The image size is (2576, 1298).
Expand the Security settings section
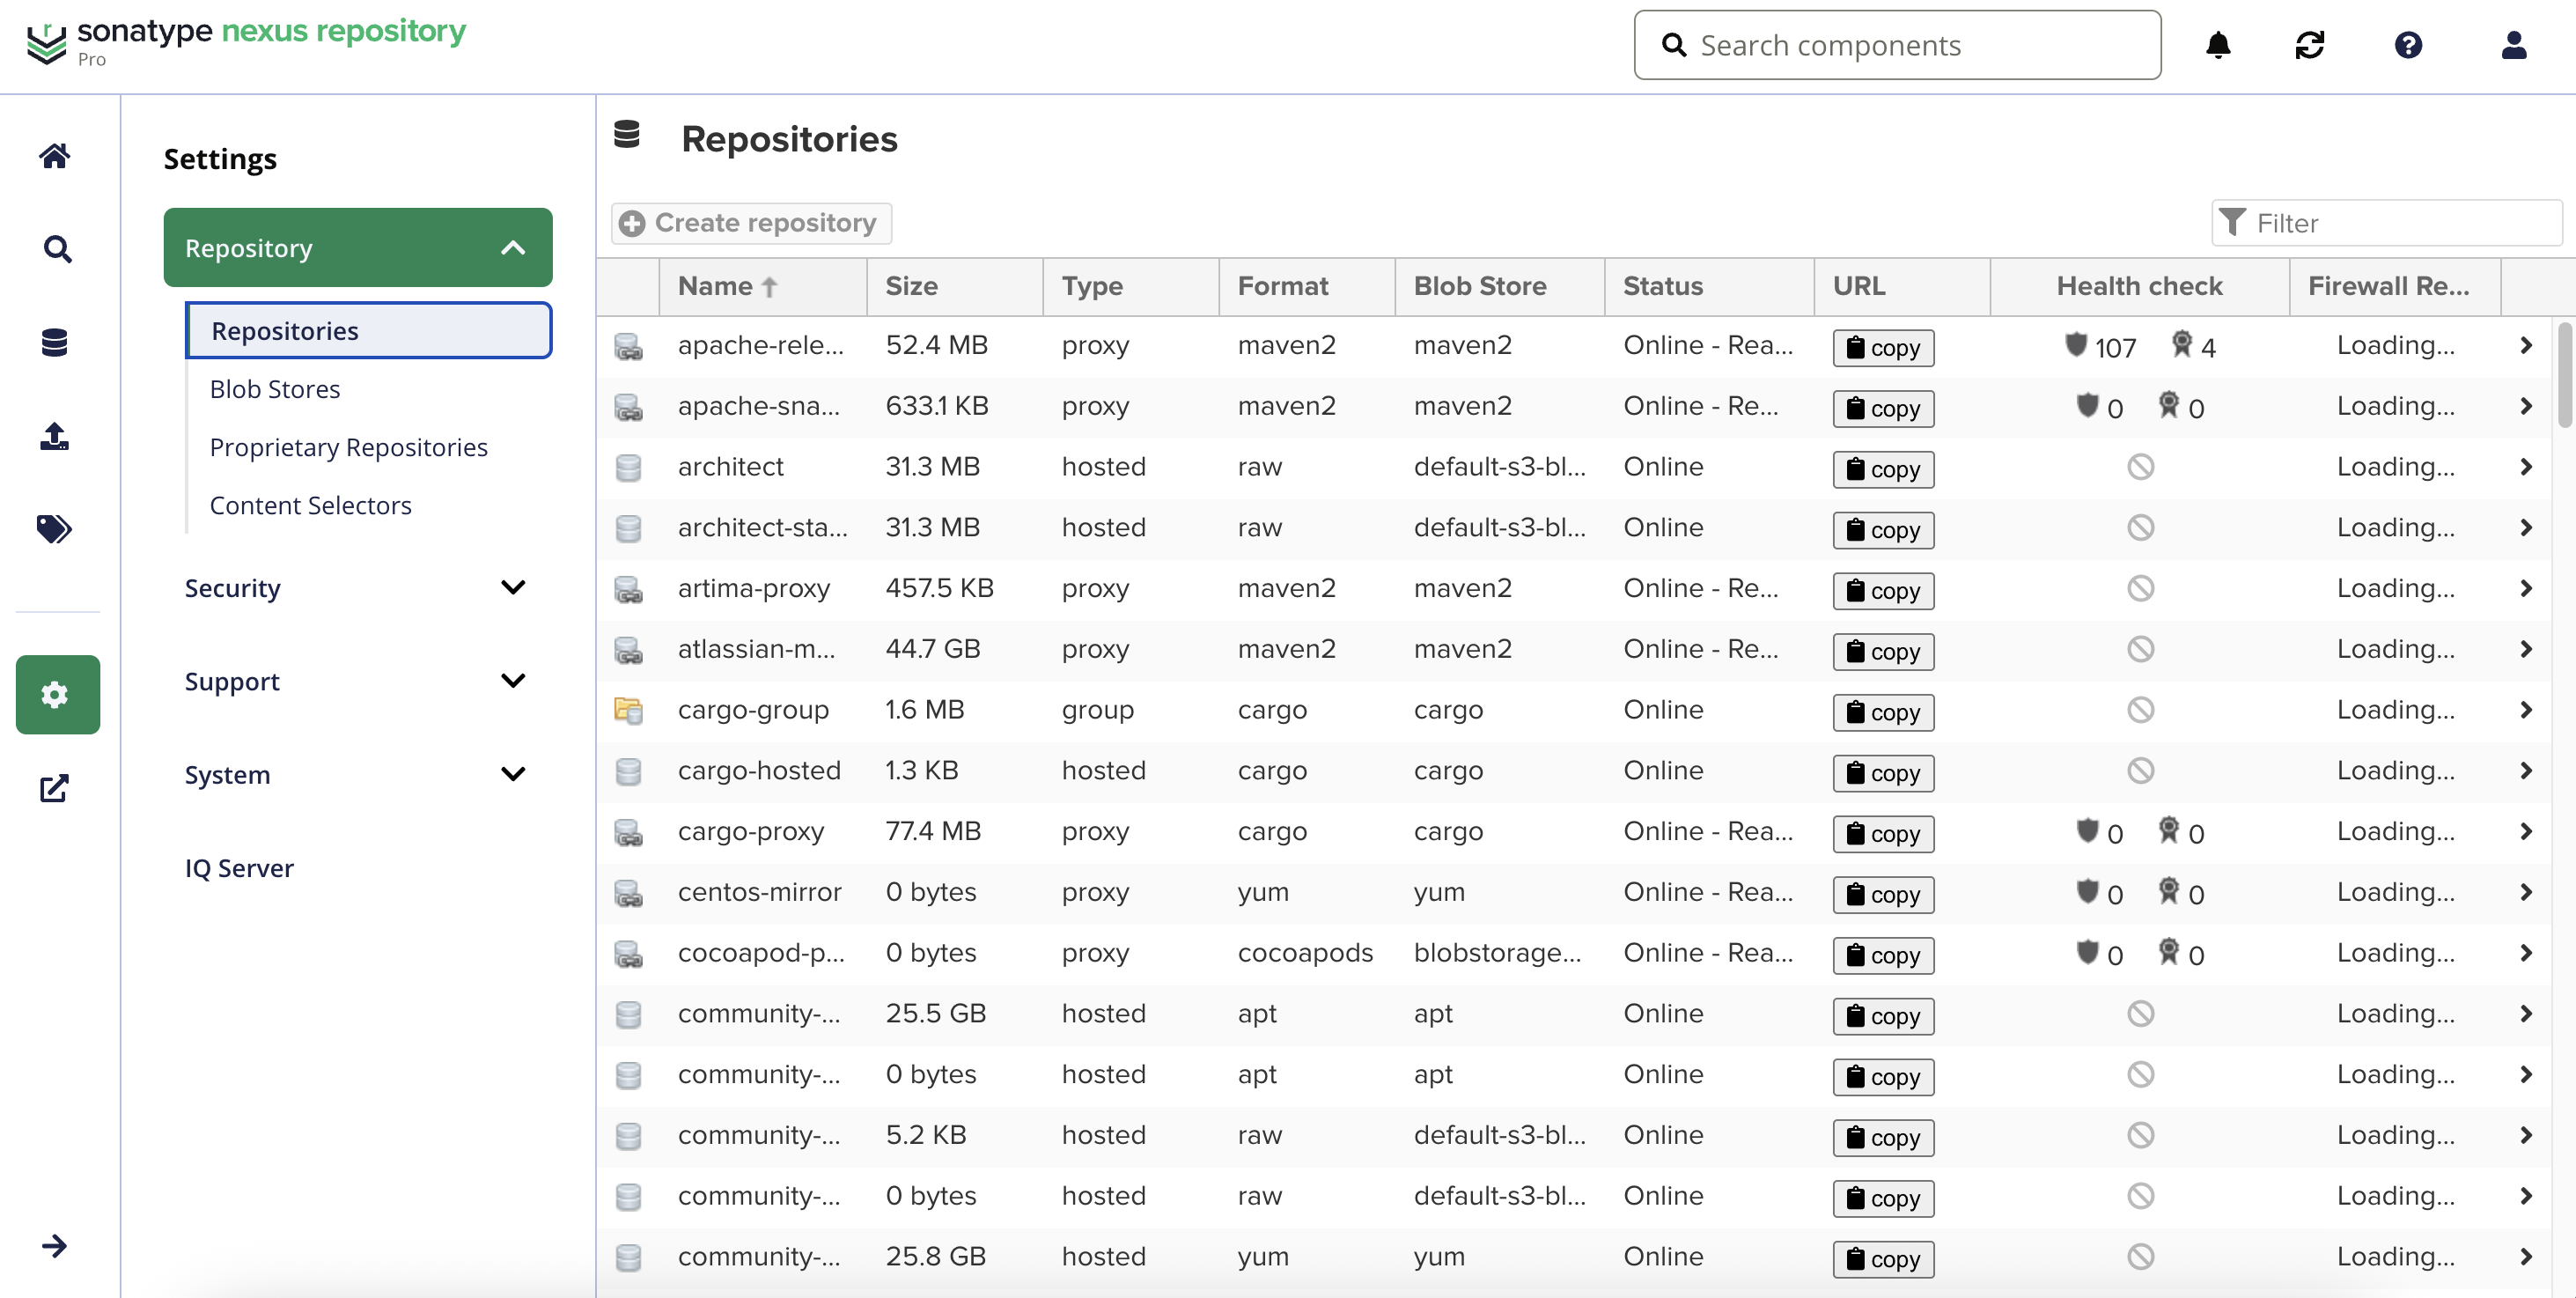pyautogui.click(x=357, y=587)
